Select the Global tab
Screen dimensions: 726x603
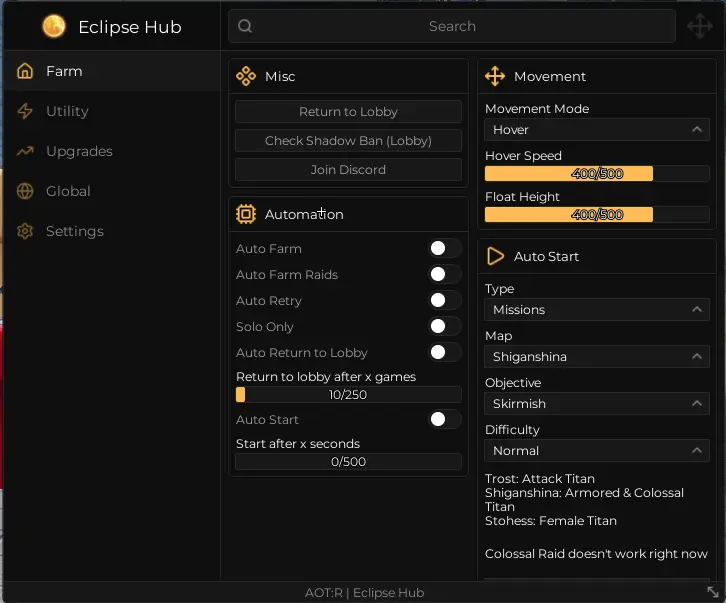(112, 191)
